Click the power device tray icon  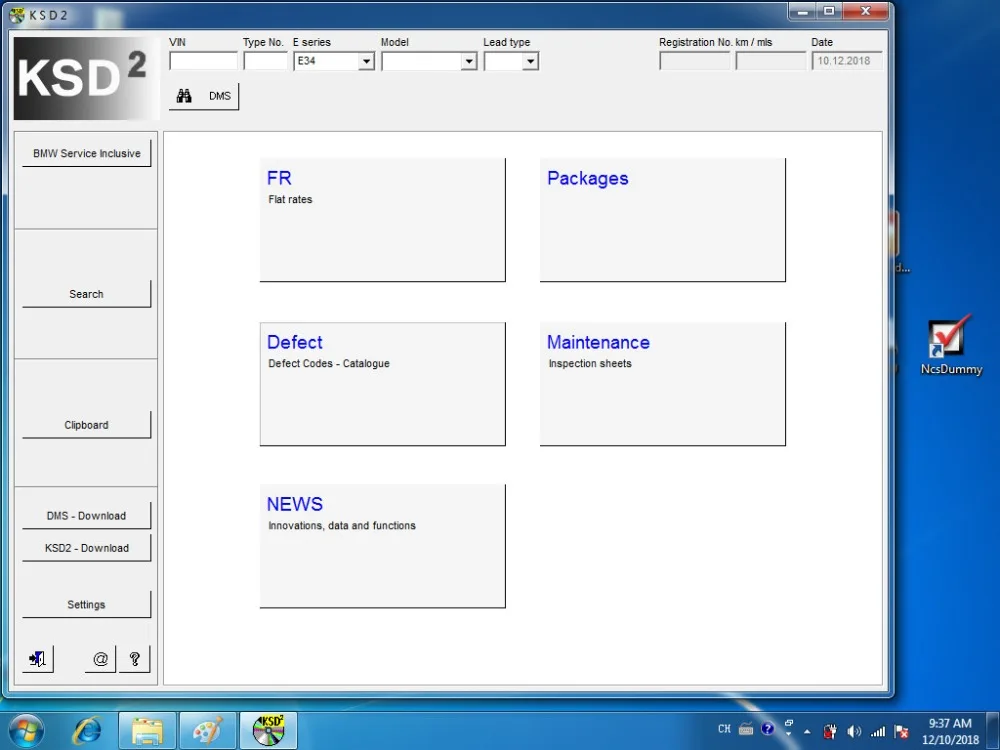point(830,732)
